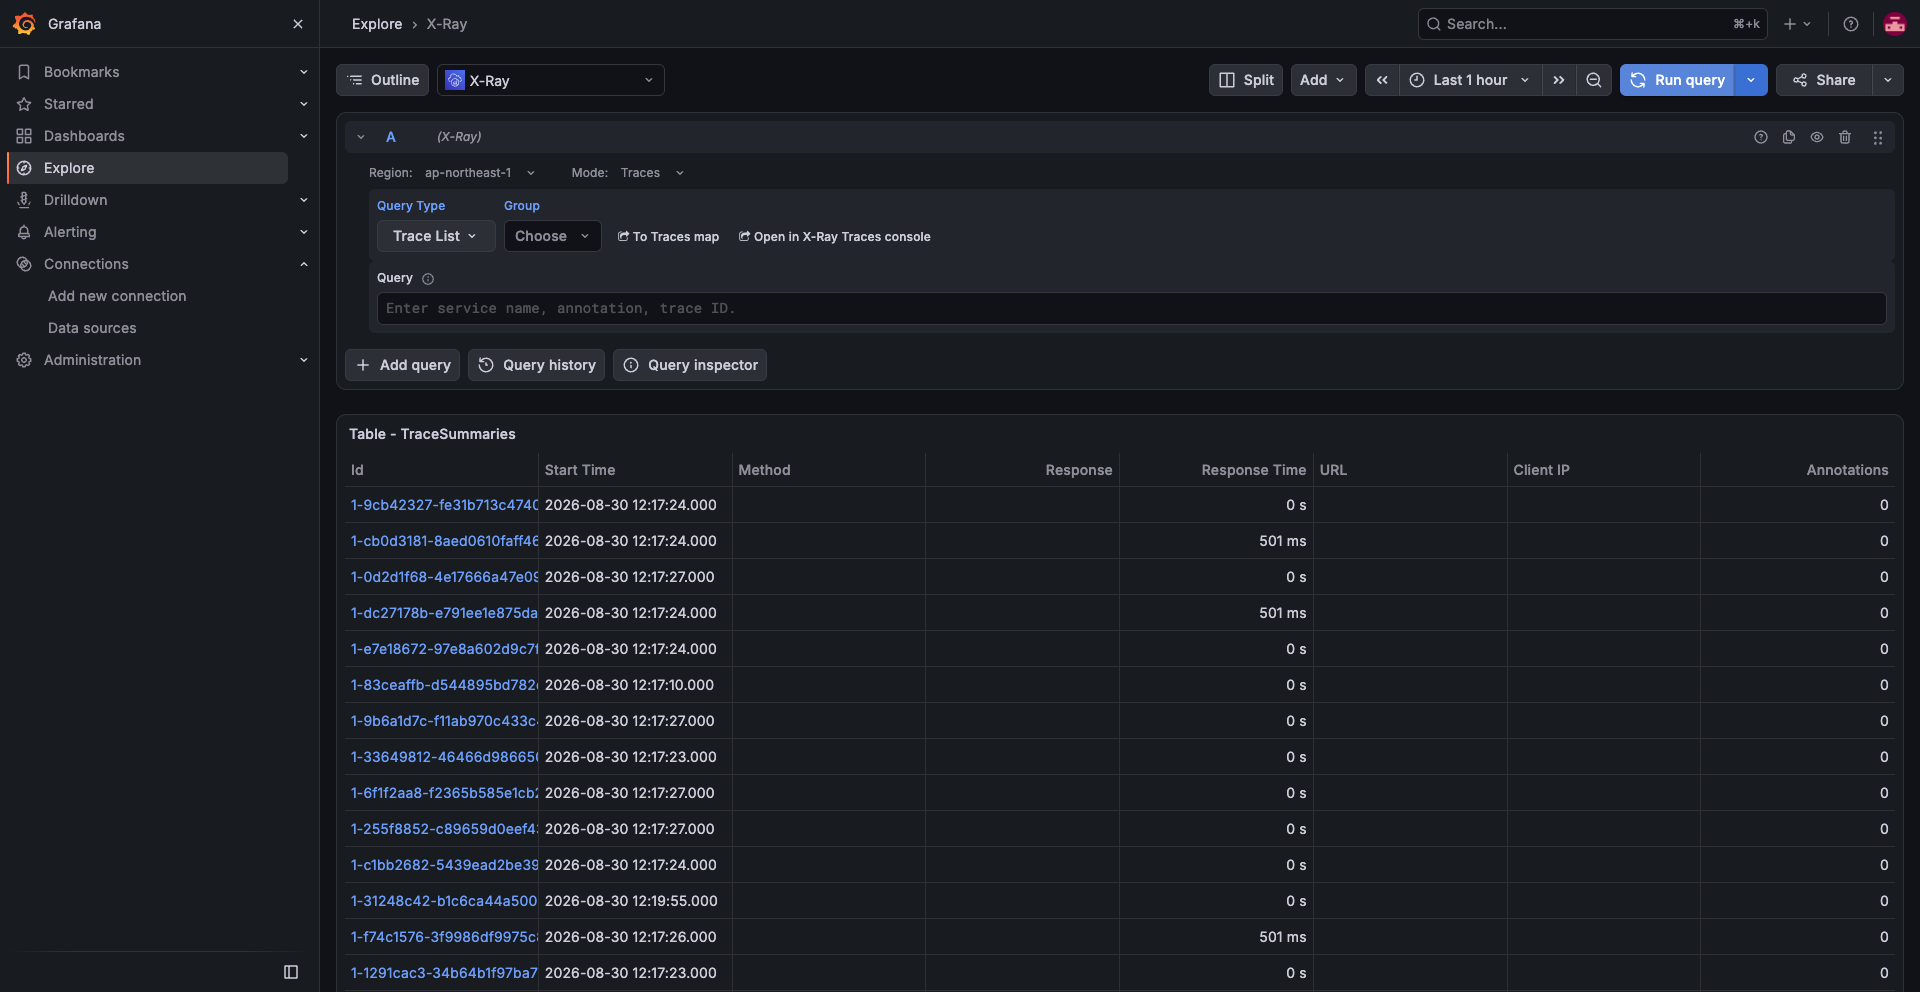Viewport: 1920px width, 992px height.
Task: Open the X-Ray data source picker
Action: pyautogui.click(x=551, y=80)
